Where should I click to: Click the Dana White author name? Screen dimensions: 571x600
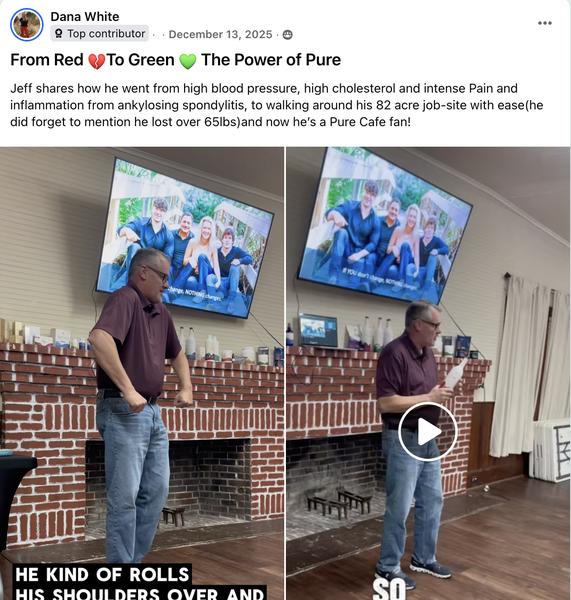point(85,16)
